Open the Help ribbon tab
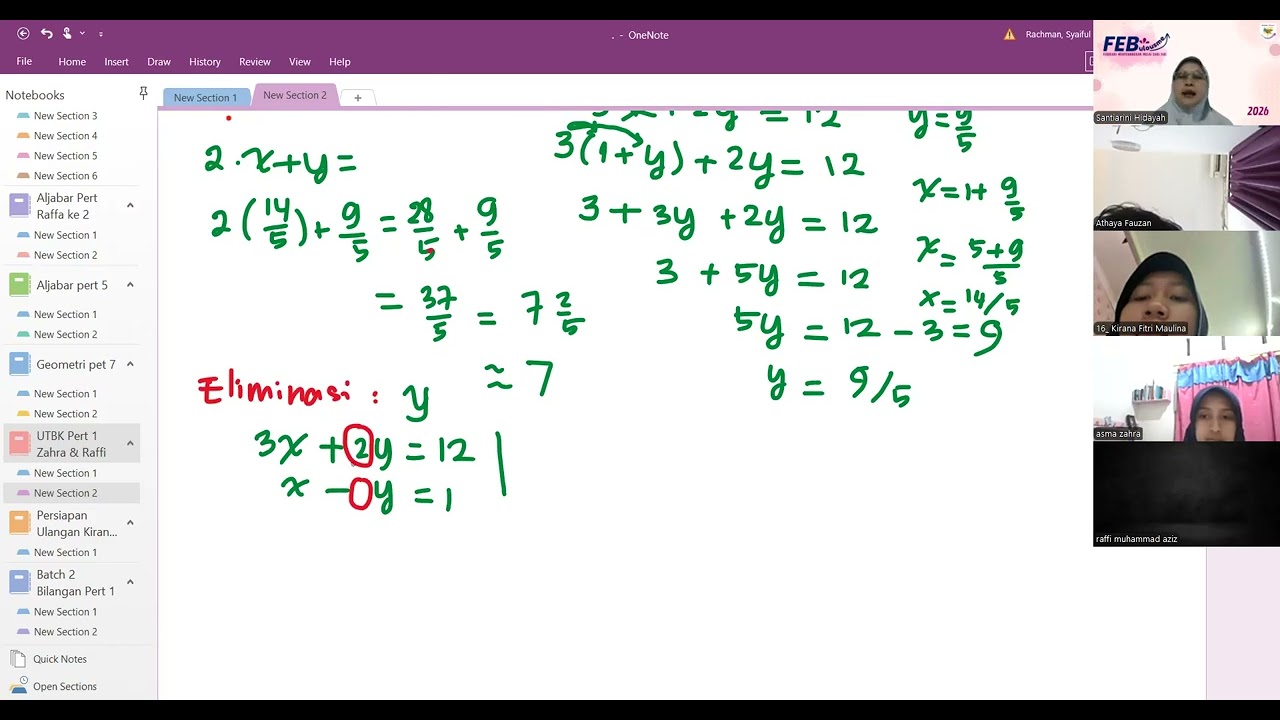 pyautogui.click(x=340, y=62)
